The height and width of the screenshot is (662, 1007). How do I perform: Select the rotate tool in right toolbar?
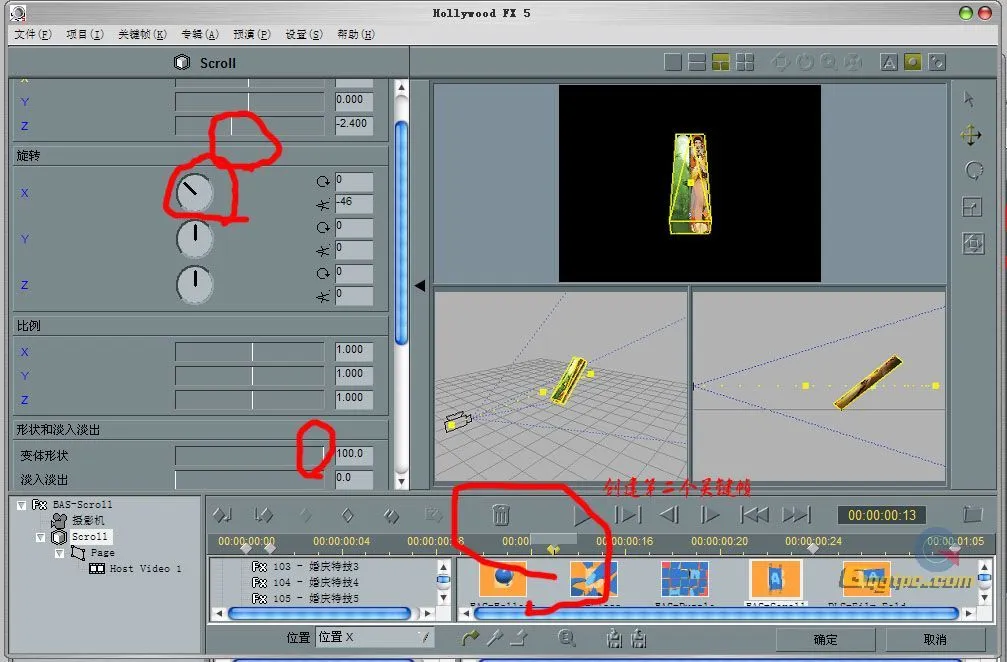click(973, 171)
